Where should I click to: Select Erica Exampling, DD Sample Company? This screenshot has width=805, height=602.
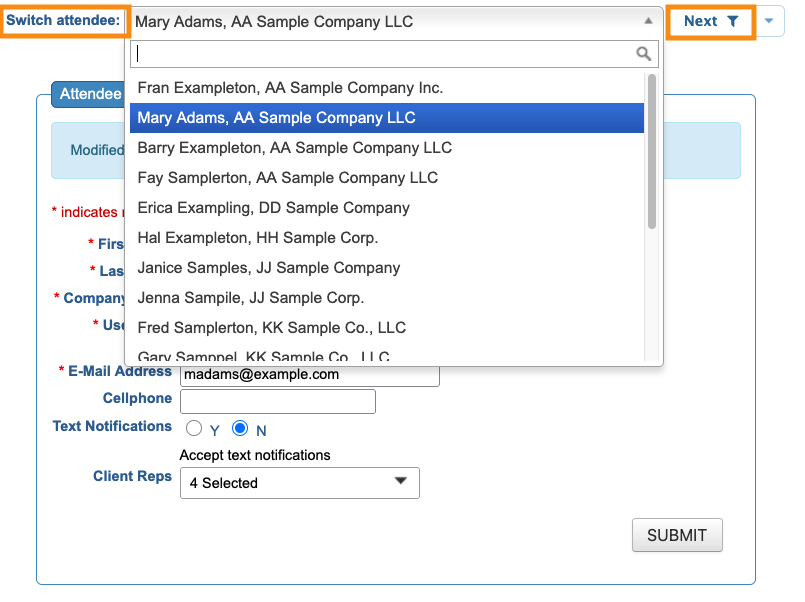click(273, 208)
